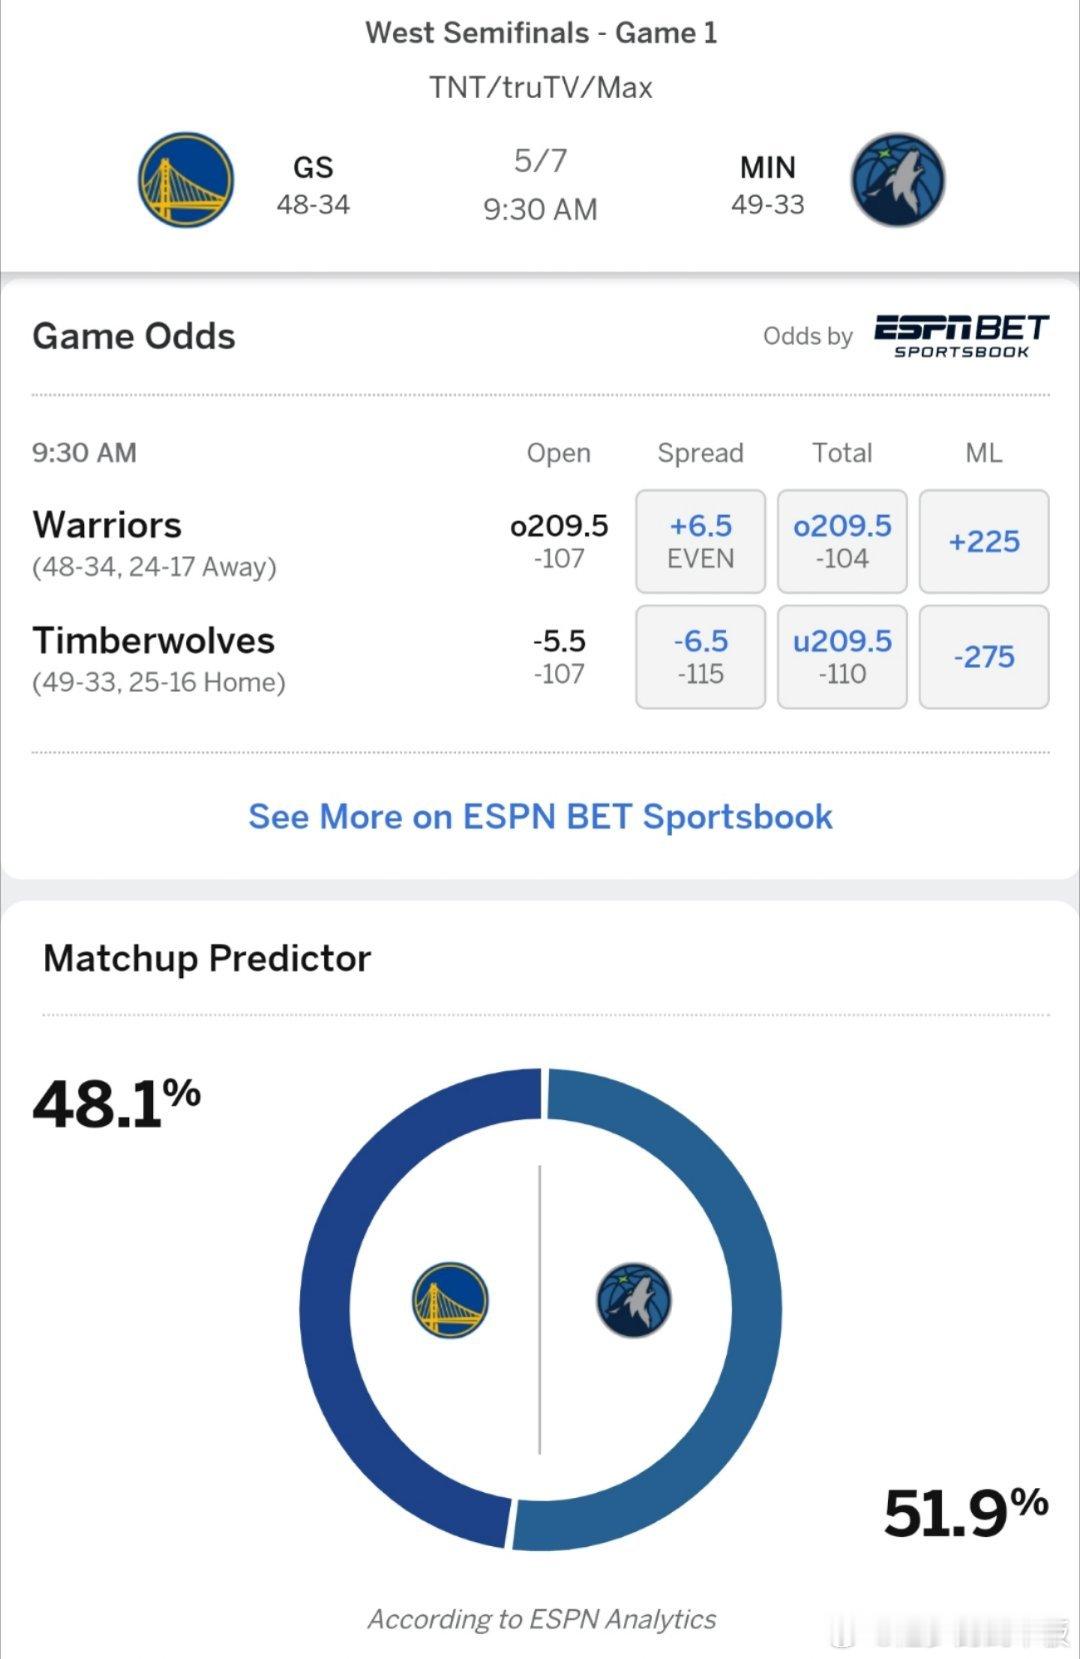1080x1659 pixels.
Task: Tap the 51.9% Timberwolves win probability
Action: point(966,1512)
